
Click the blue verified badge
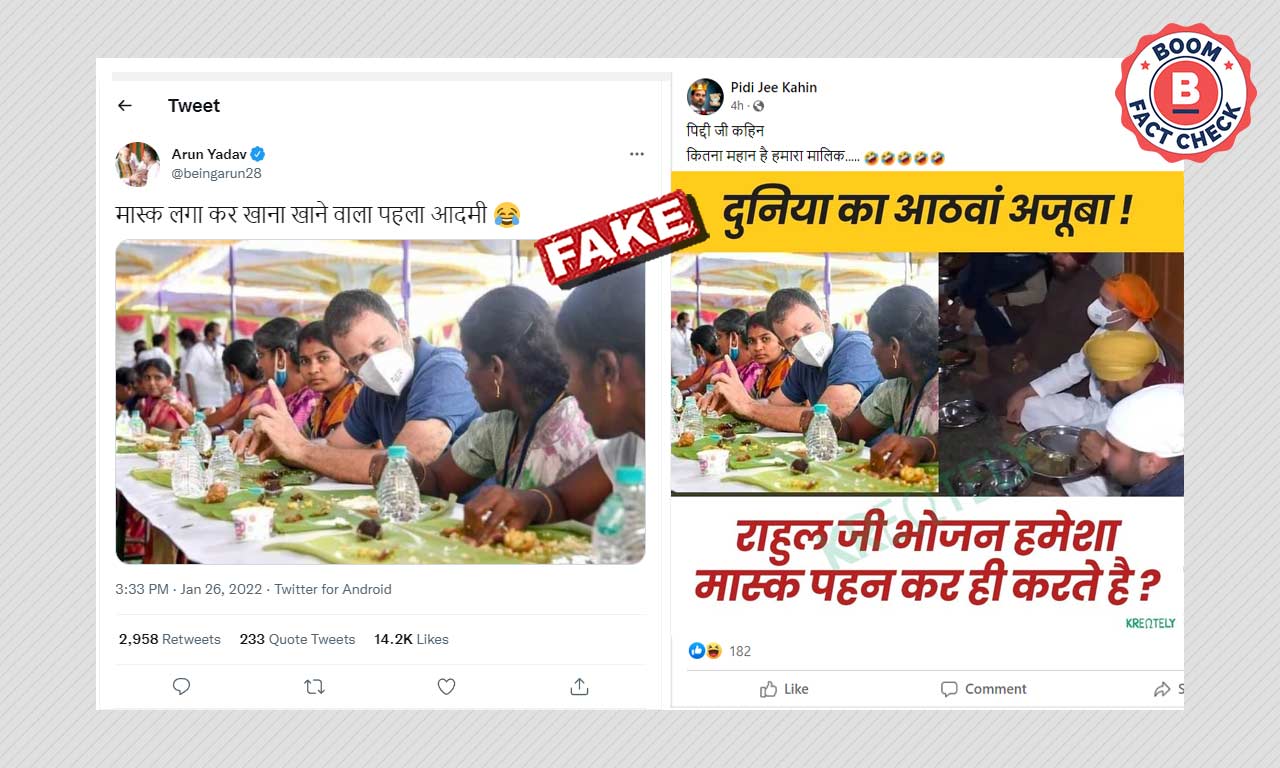click(258, 154)
